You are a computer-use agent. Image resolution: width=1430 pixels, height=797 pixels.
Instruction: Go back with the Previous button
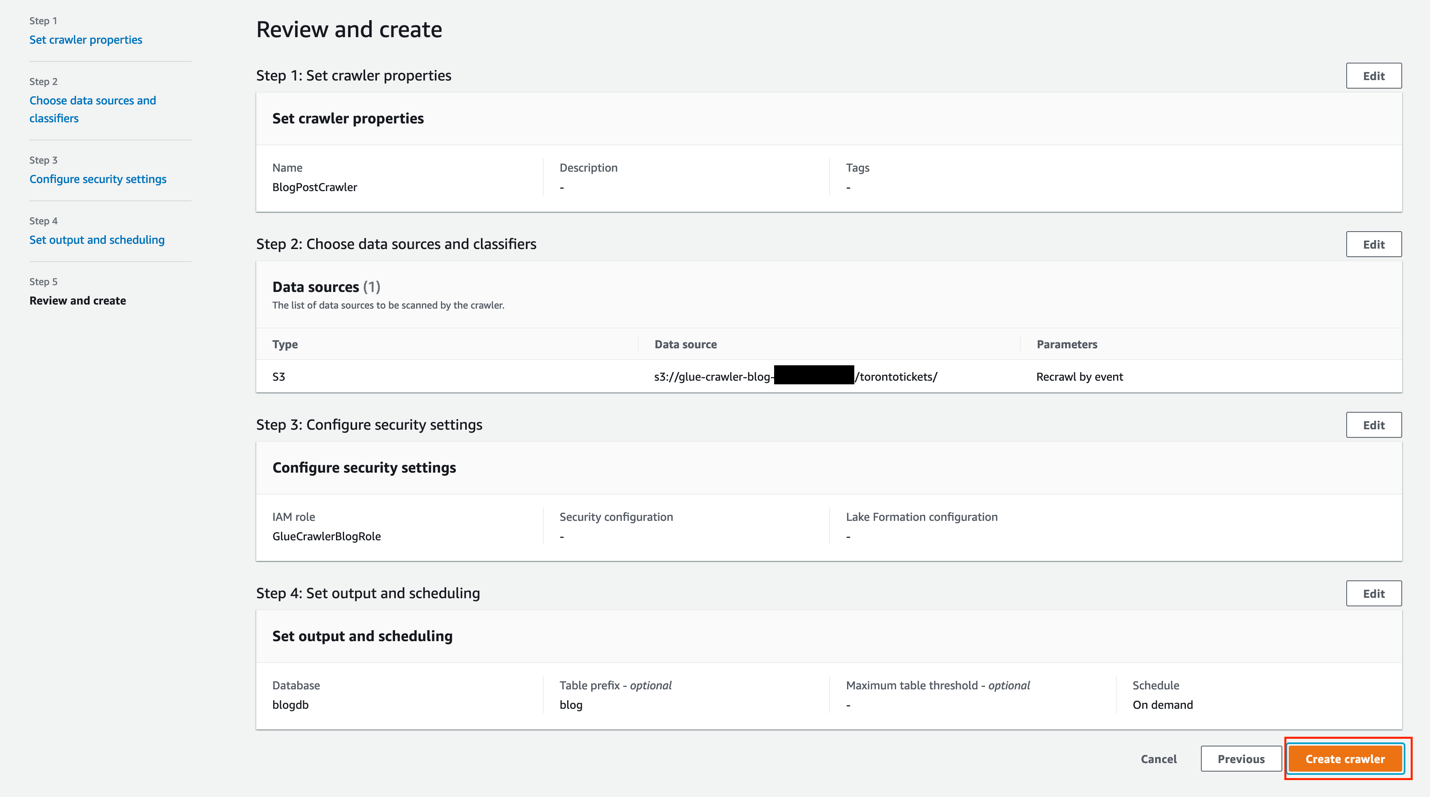point(1240,759)
